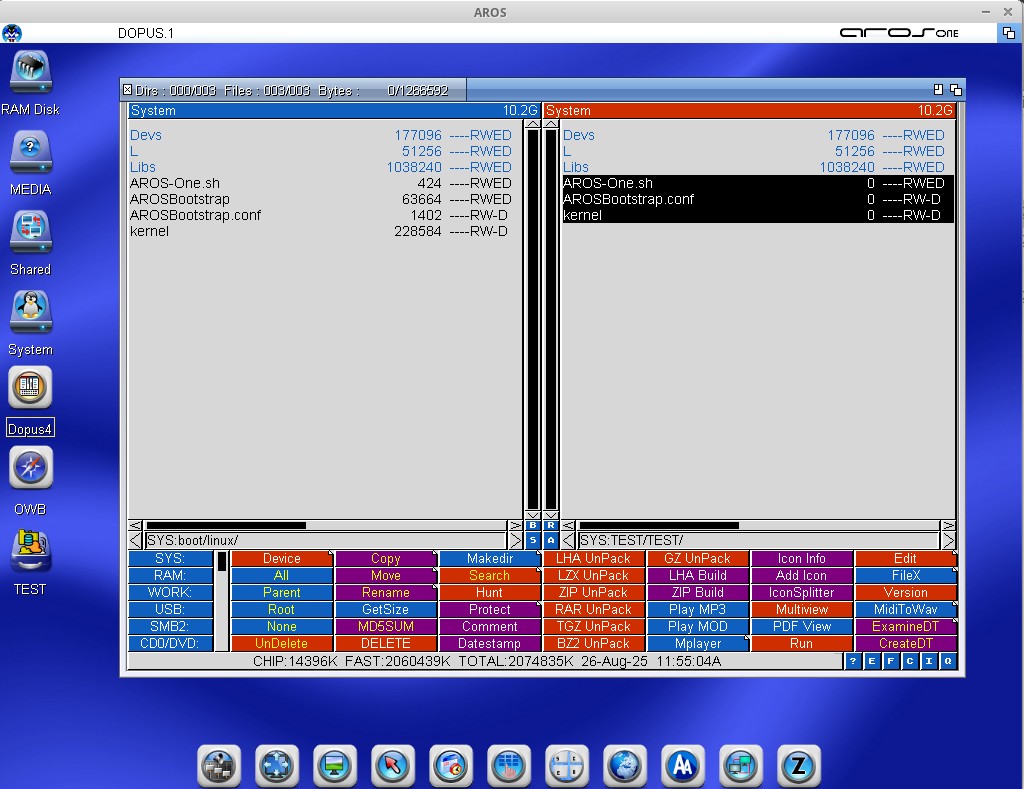Open the Shared folder desktop icon
This screenshot has height=789, width=1024.
(30, 235)
